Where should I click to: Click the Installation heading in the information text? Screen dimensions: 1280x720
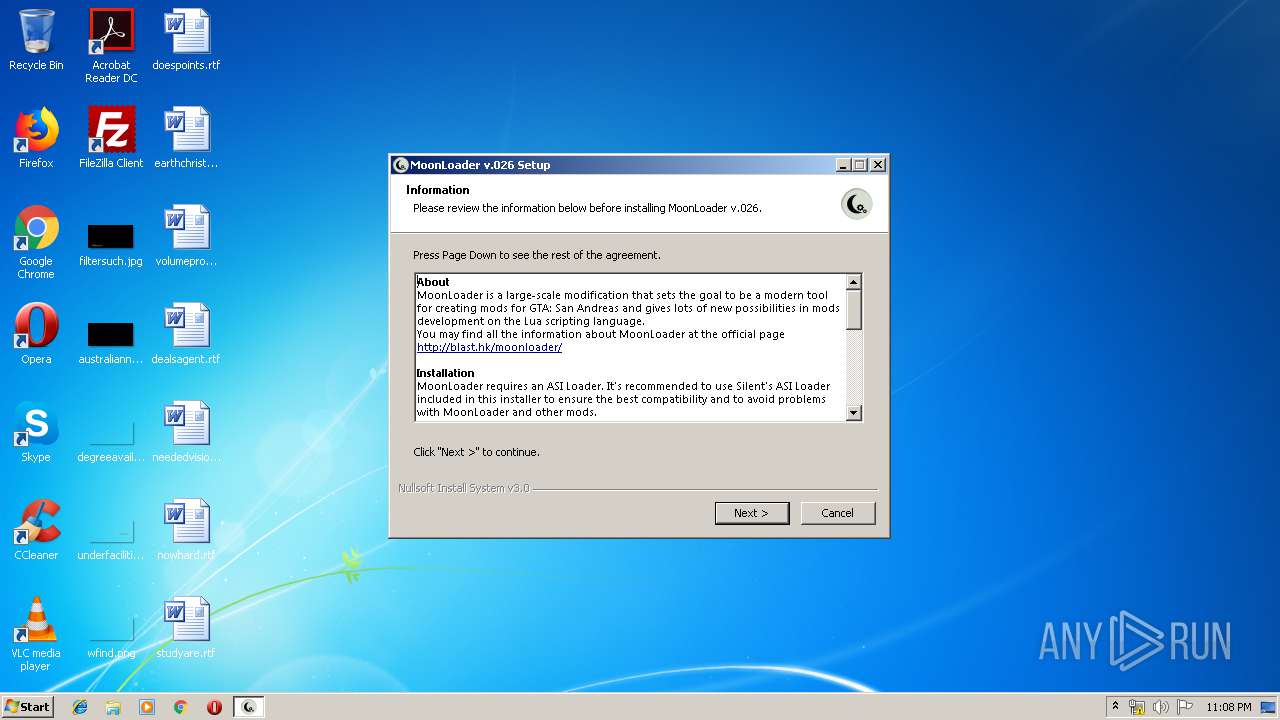click(x=445, y=373)
